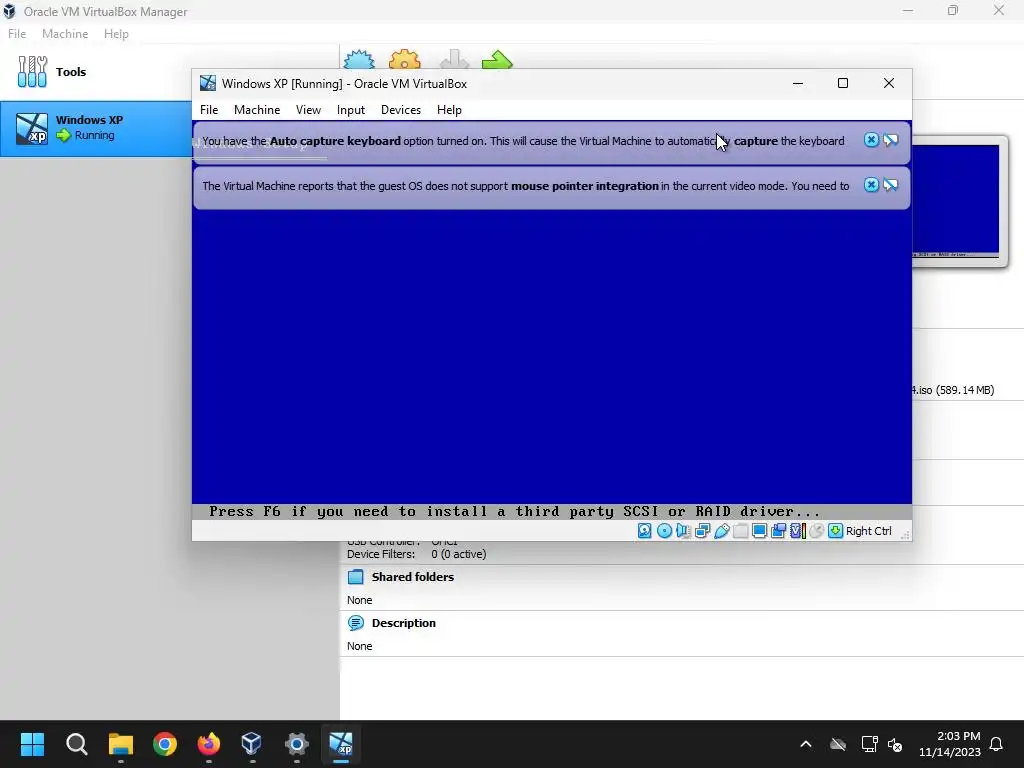Open the clock showing 2:03 PM
The height and width of the screenshot is (768, 1024).
[950, 744]
